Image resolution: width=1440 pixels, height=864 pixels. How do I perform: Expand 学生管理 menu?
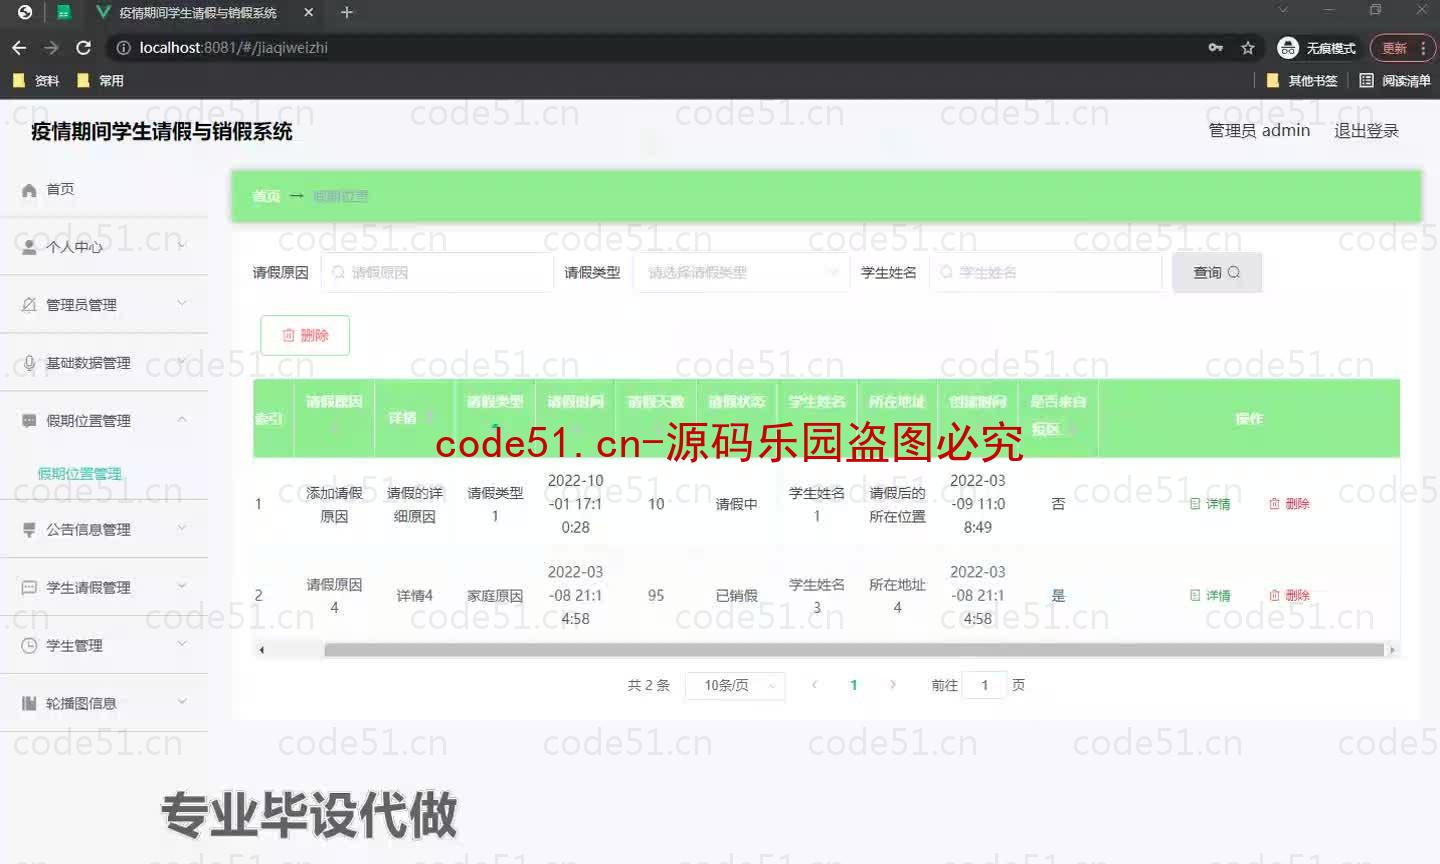point(104,645)
